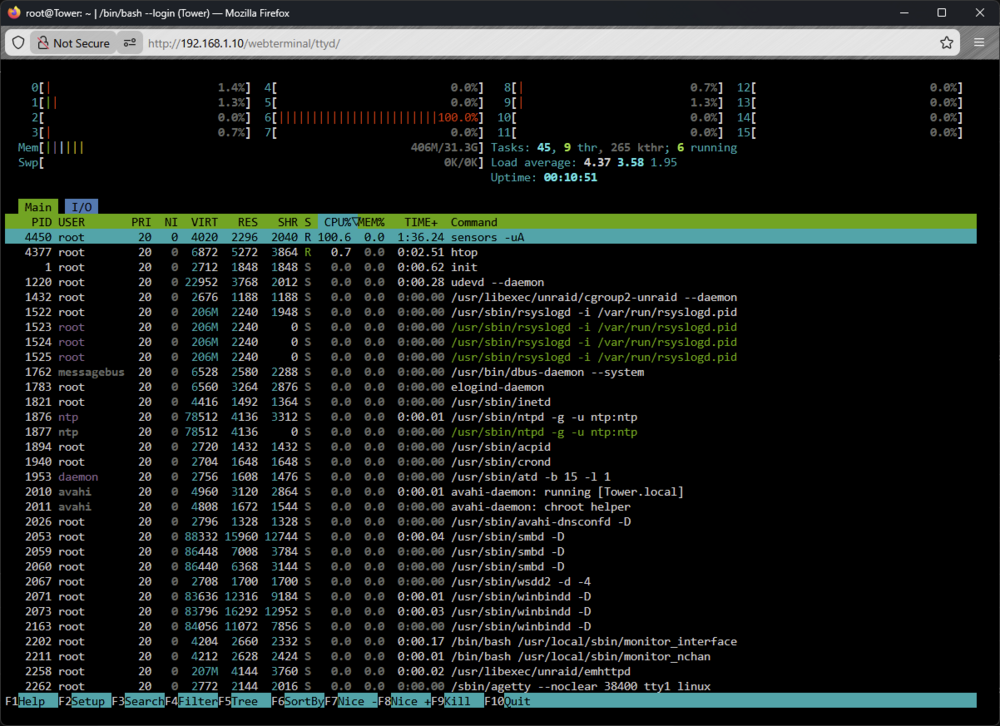
Task: Click F10 Quit to exit htop
Action: 508,701
